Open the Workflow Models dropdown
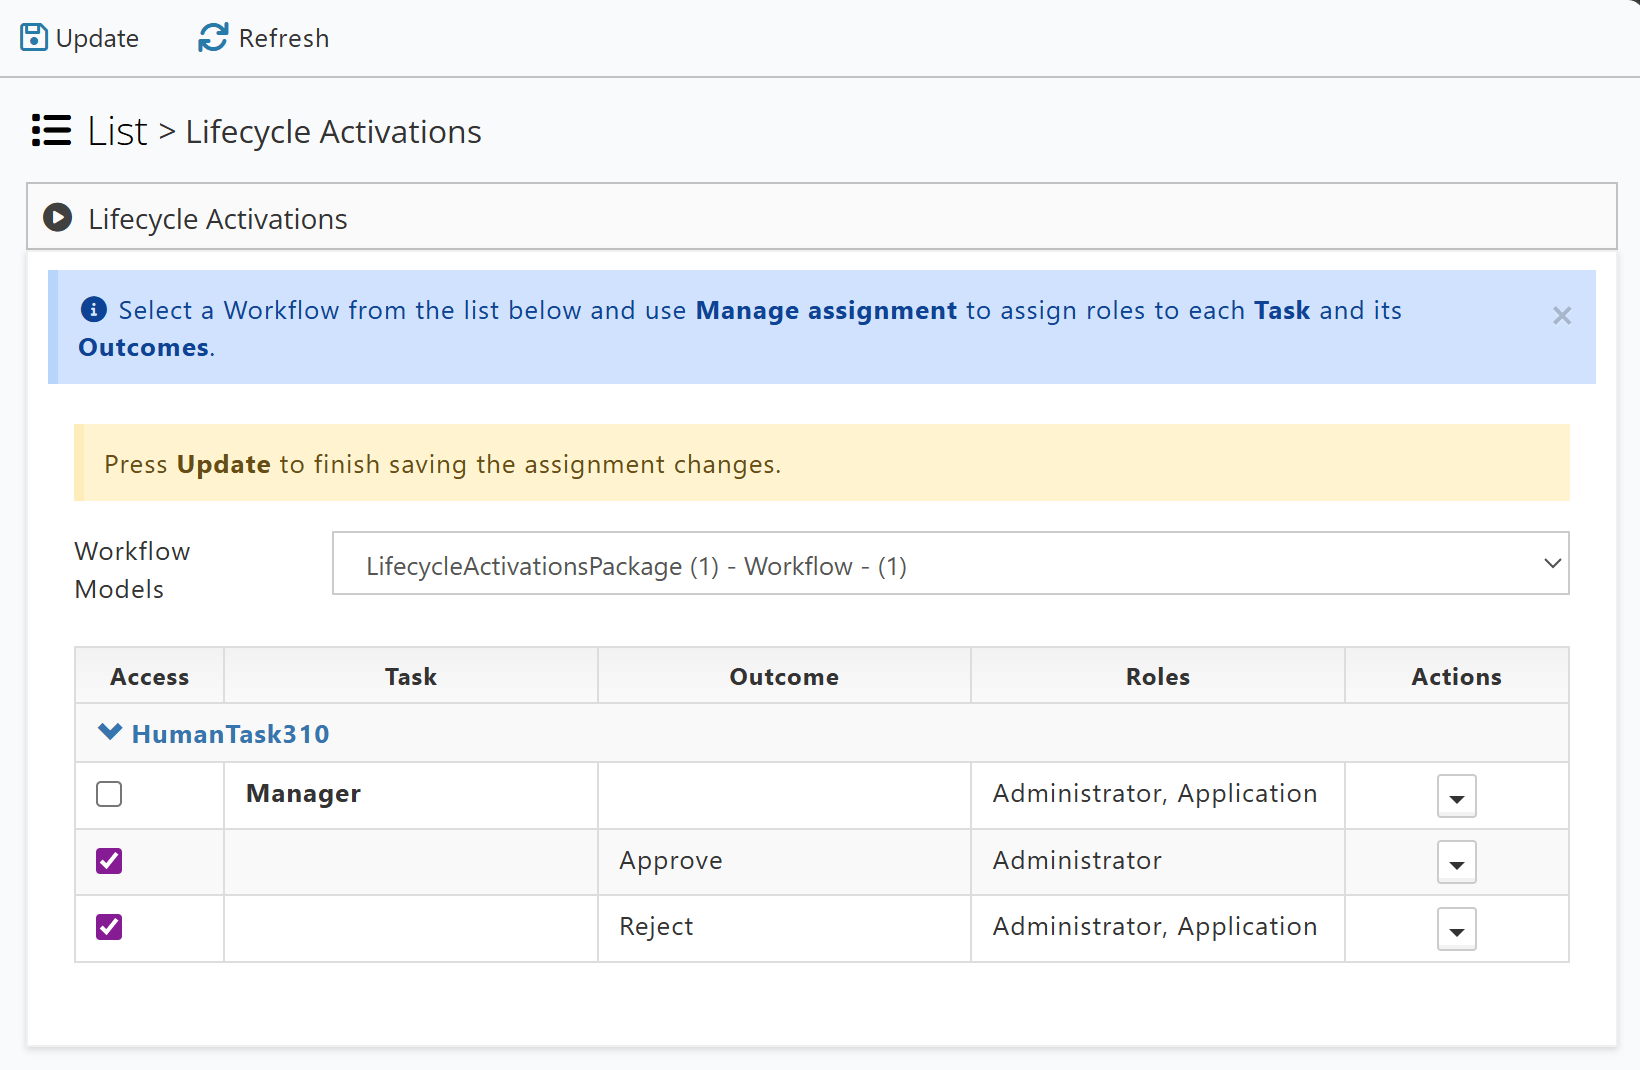 [x=950, y=564]
